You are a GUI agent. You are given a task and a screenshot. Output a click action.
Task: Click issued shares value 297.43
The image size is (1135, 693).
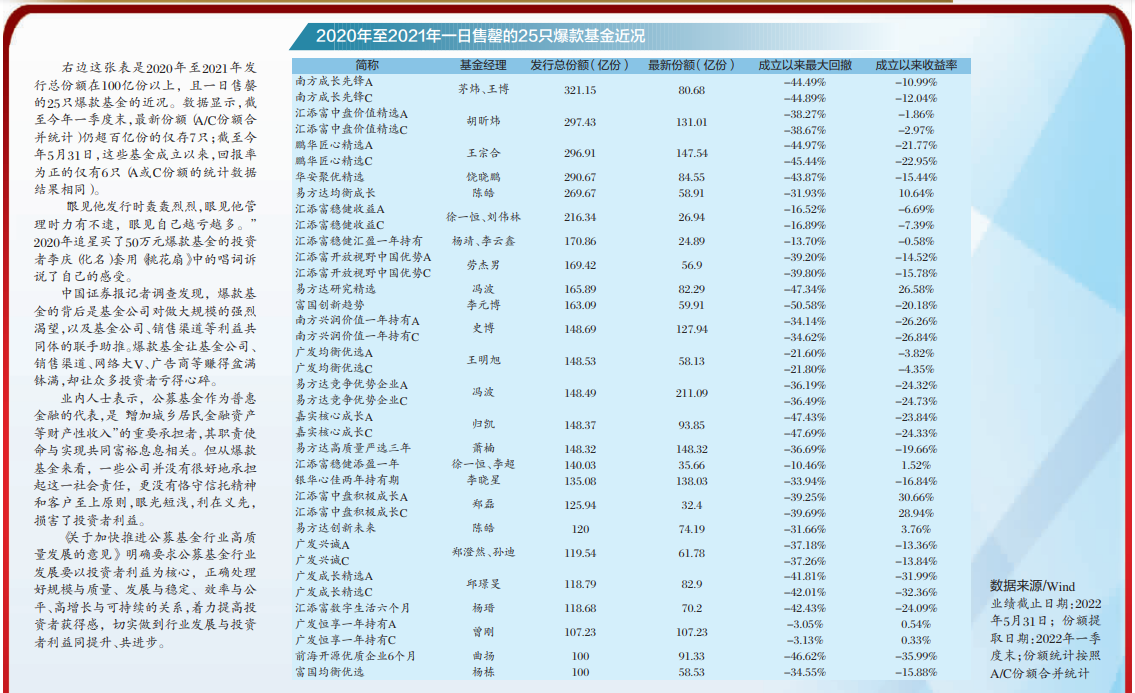click(580, 122)
